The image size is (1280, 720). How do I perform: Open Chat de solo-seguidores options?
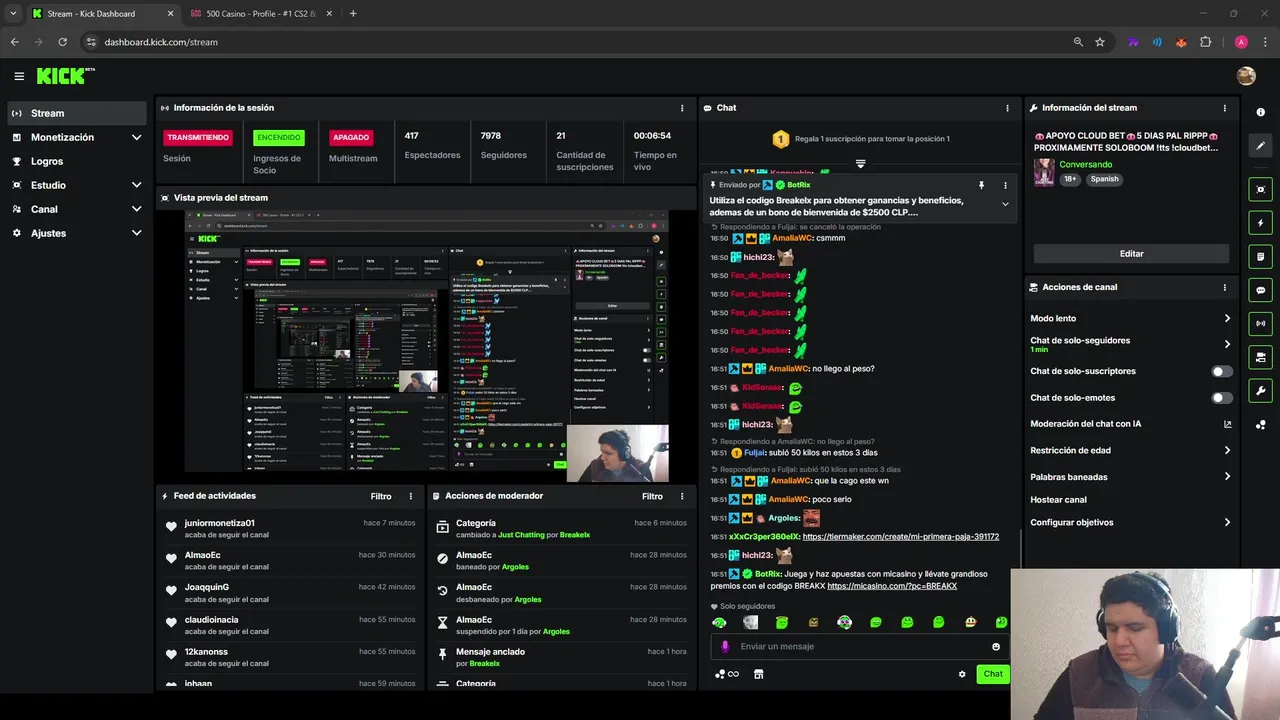1131,344
